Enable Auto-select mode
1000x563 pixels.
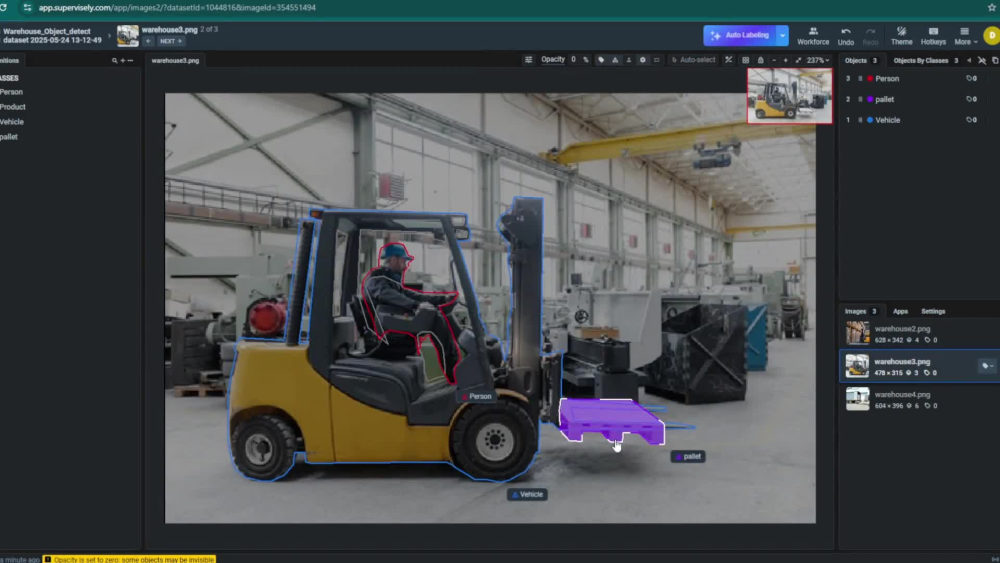pos(693,60)
